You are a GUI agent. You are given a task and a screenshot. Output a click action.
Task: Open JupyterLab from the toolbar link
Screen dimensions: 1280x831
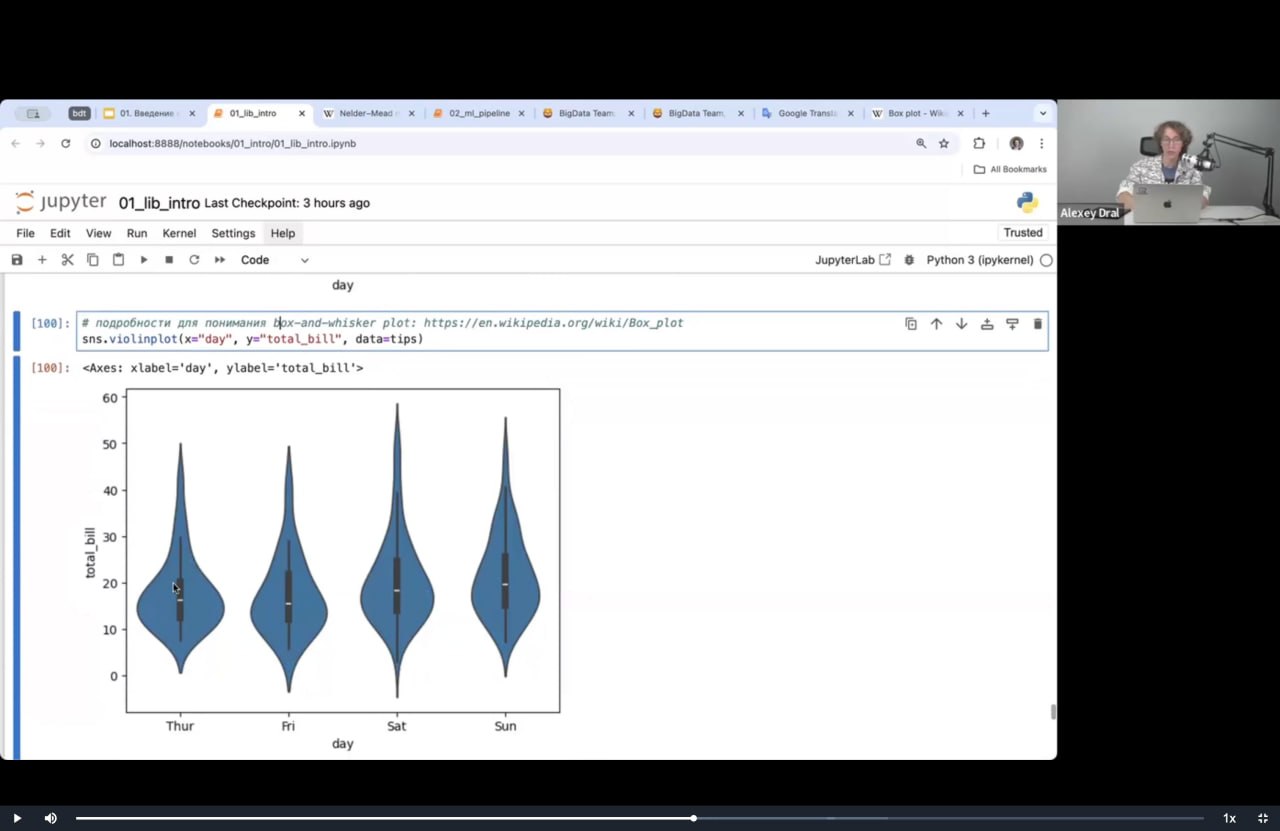(x=853, y=260)
